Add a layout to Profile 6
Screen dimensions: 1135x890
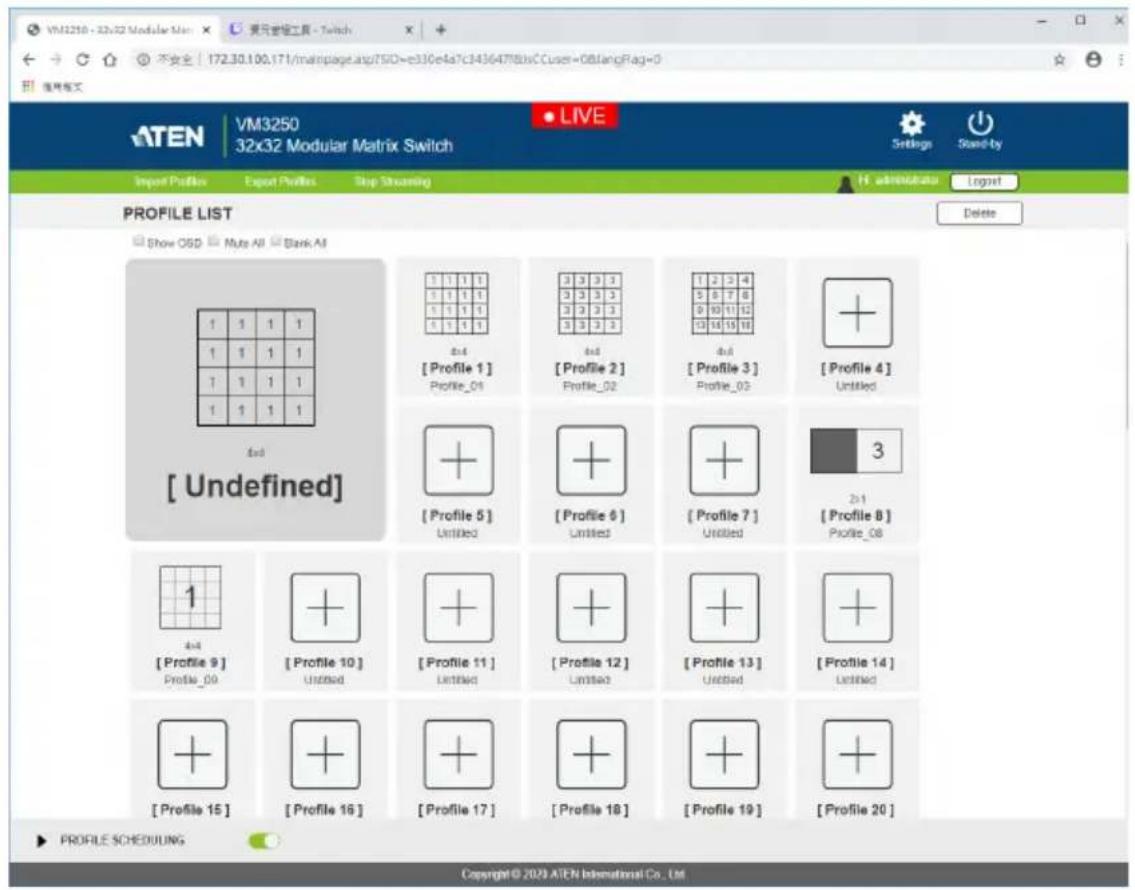pyautogui.click(x=591, y=460)
